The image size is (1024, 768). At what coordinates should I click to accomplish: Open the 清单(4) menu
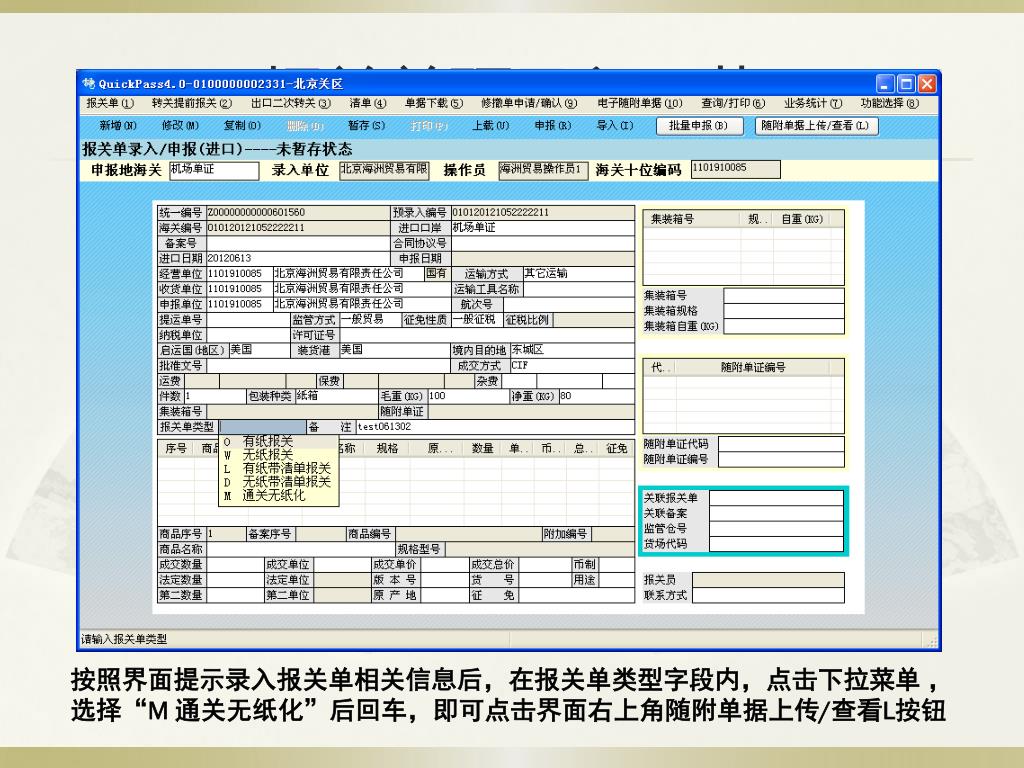click(368, 103)
